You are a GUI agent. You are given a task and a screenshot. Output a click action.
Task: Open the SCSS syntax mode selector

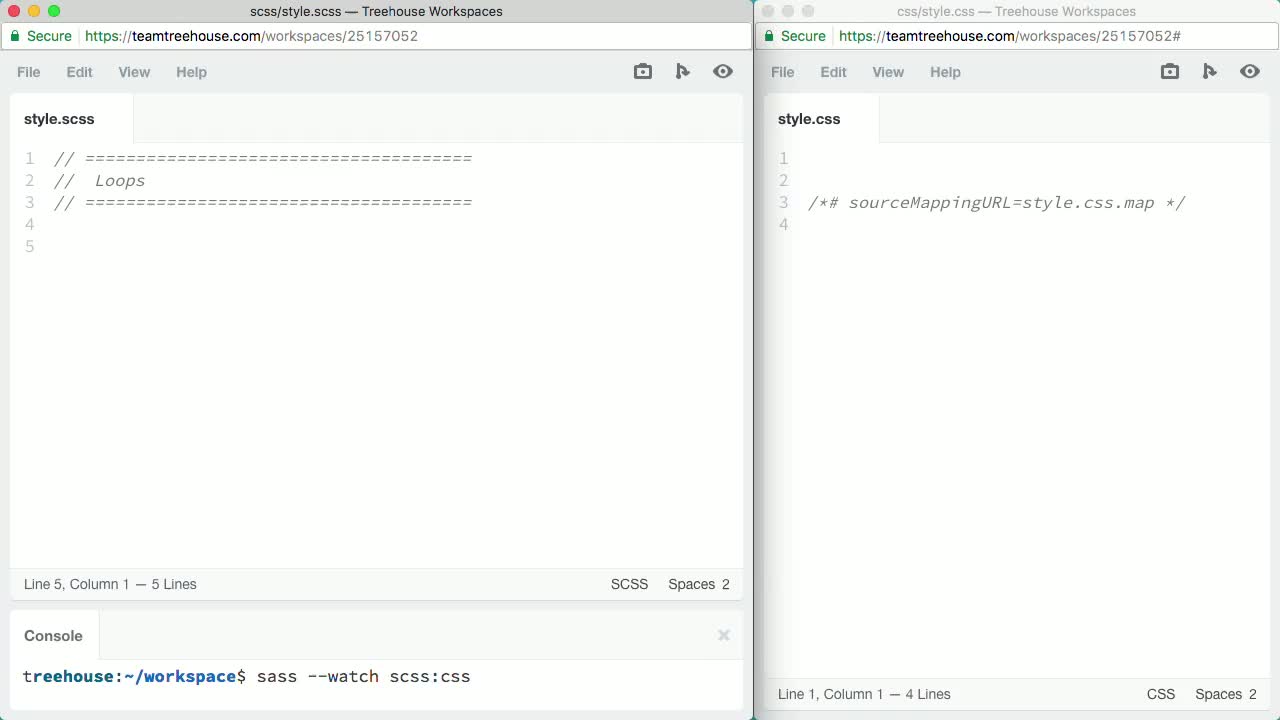click(x=629, y=584)
